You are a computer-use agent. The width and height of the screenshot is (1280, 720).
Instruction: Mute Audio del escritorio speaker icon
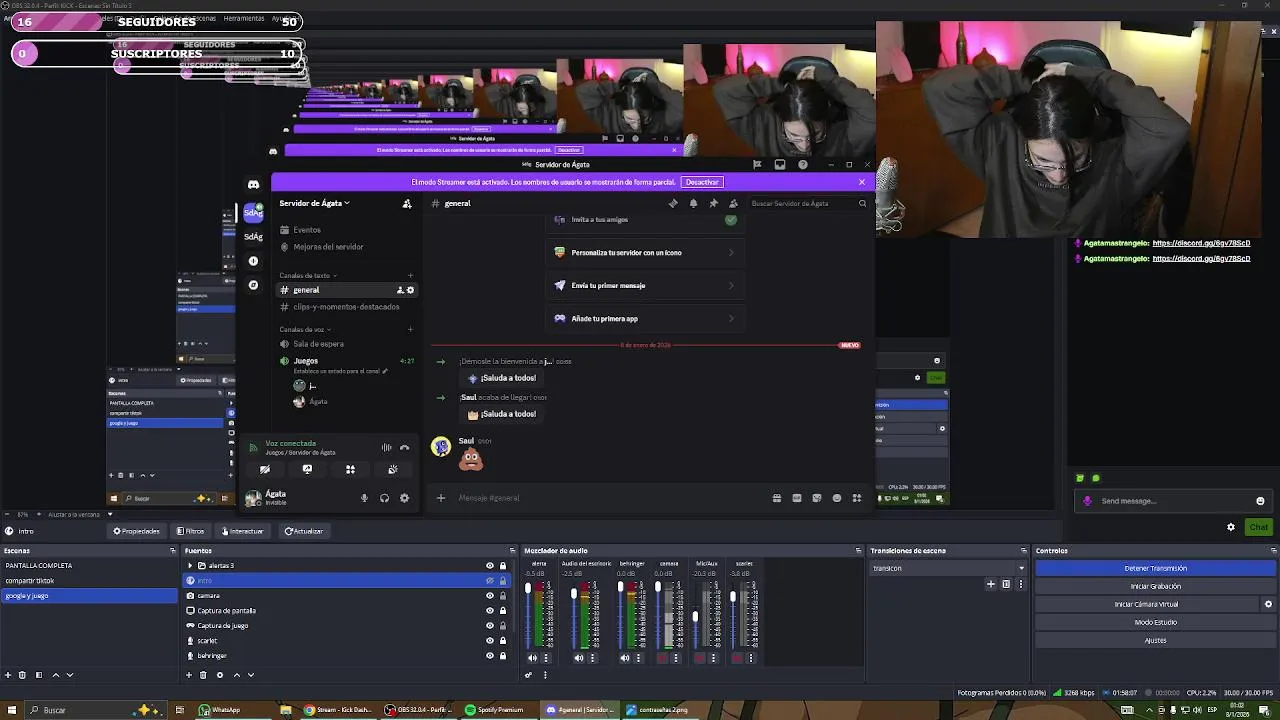click(579, 658)
